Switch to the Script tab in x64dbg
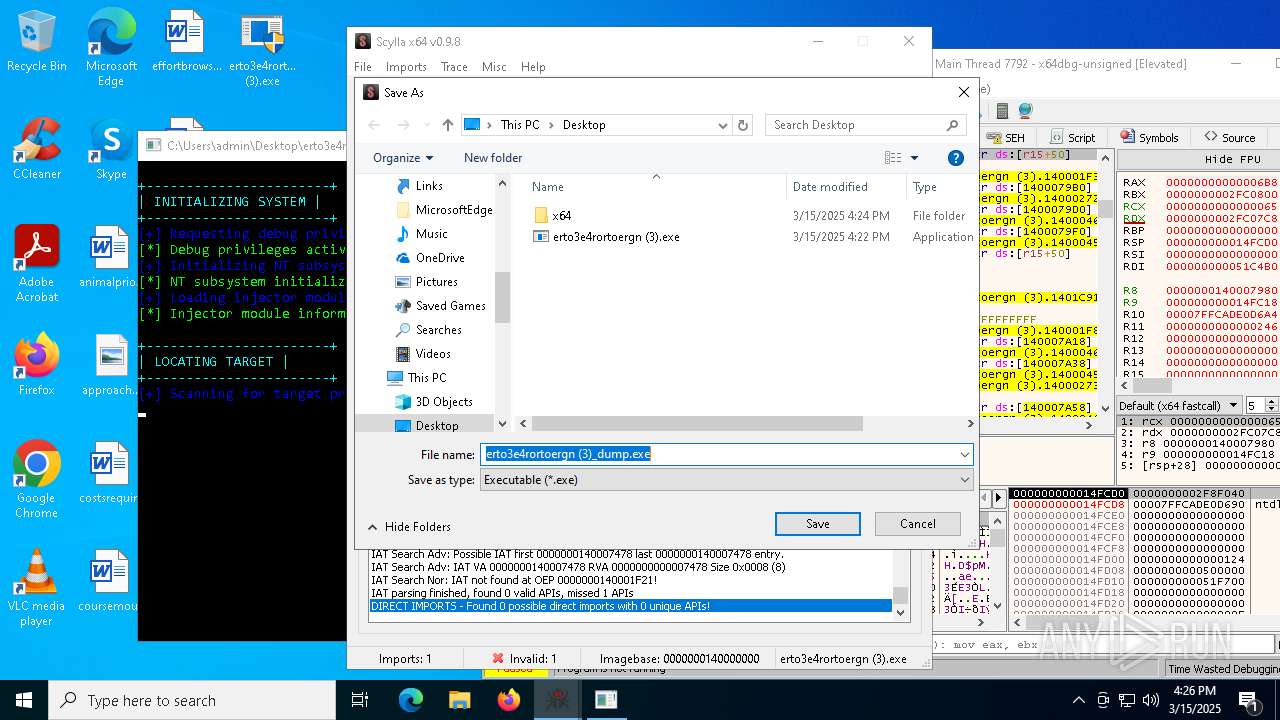The height and width of the screenshot is (720, 1280). (1072, 138)
